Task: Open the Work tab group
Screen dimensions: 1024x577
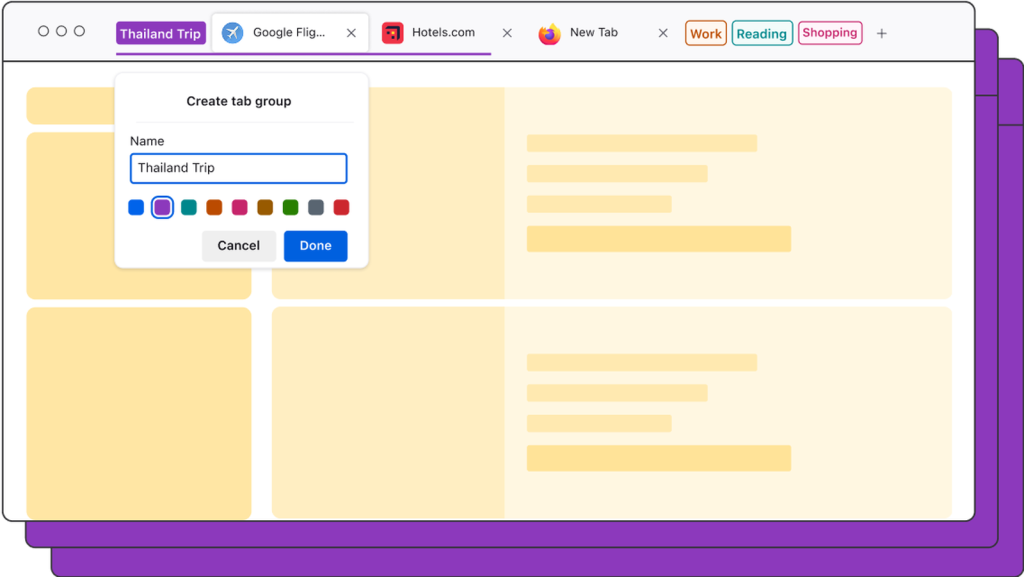Action: point(705,32)
